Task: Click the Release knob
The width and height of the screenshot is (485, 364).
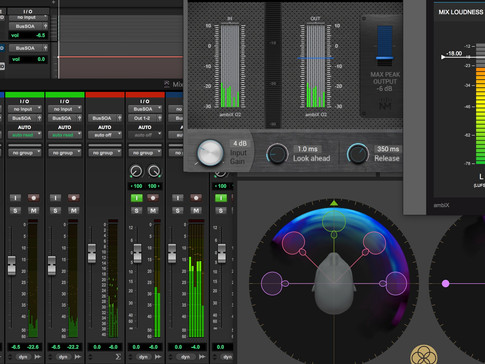Action: point(358,154)
